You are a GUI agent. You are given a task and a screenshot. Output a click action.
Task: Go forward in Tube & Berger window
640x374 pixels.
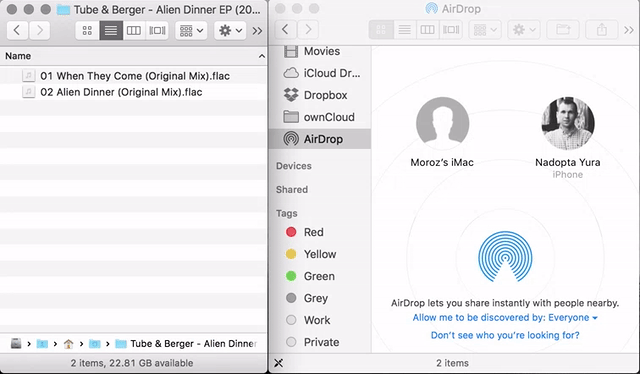(39, 30)
